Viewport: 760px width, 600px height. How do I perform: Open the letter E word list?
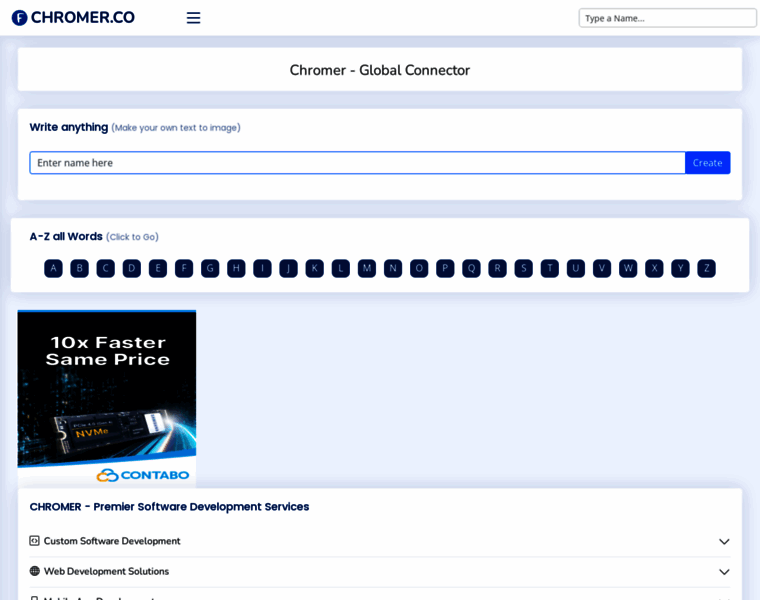[158, 268]
